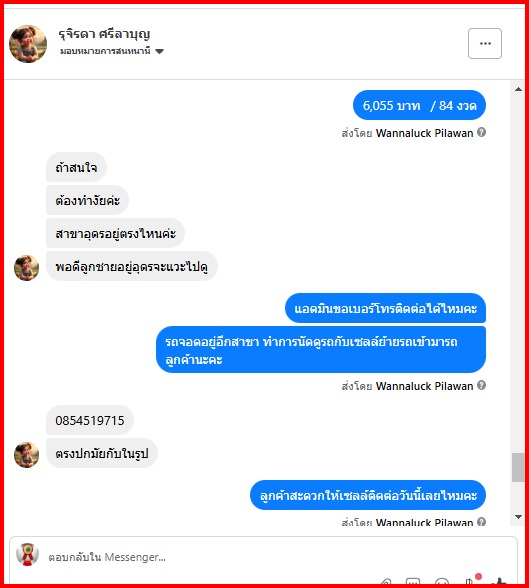Open the profile picture in the chat header

[x=28, y=44]
